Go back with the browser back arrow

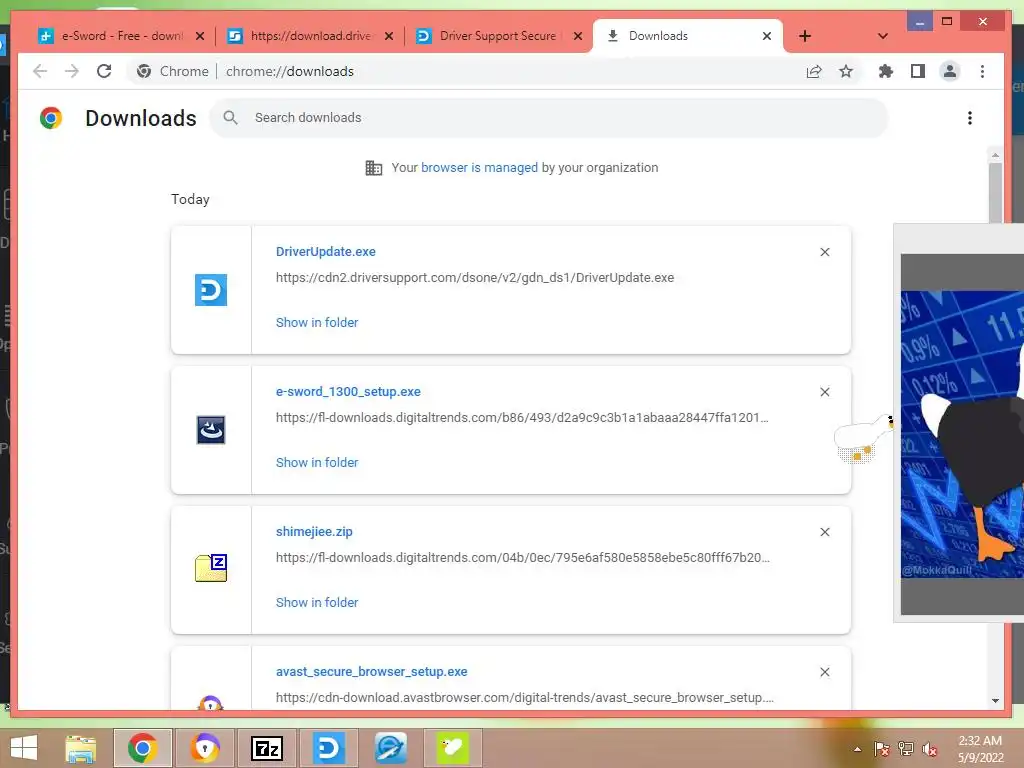(40, 71)
